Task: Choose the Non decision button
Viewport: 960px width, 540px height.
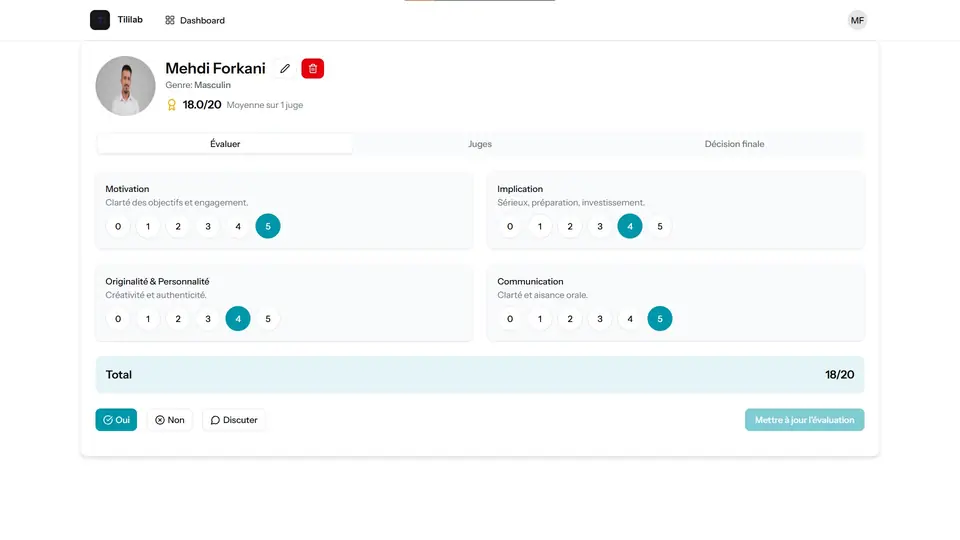Action: [170, 420]
